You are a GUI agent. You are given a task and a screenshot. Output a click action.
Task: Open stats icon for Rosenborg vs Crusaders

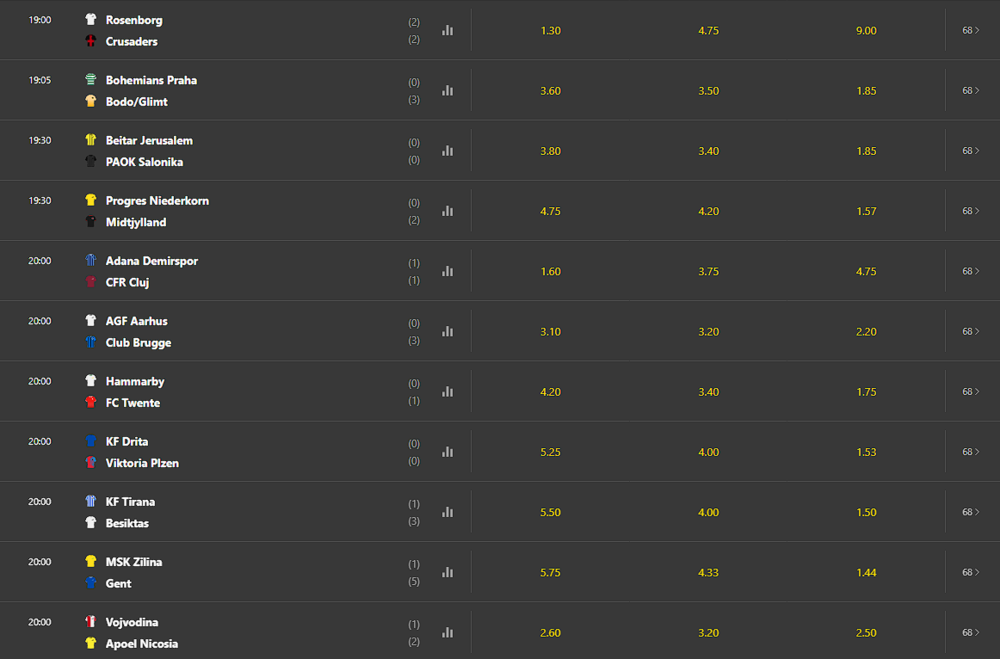[x=448, y=30]
